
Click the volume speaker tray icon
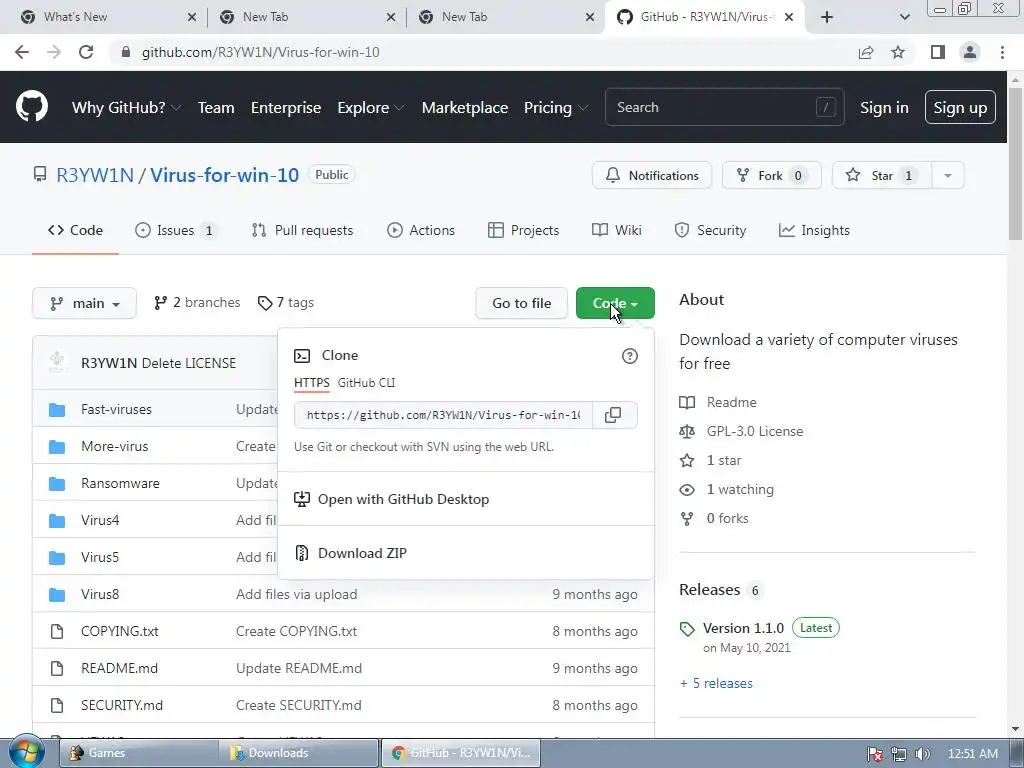click(923, 754)
